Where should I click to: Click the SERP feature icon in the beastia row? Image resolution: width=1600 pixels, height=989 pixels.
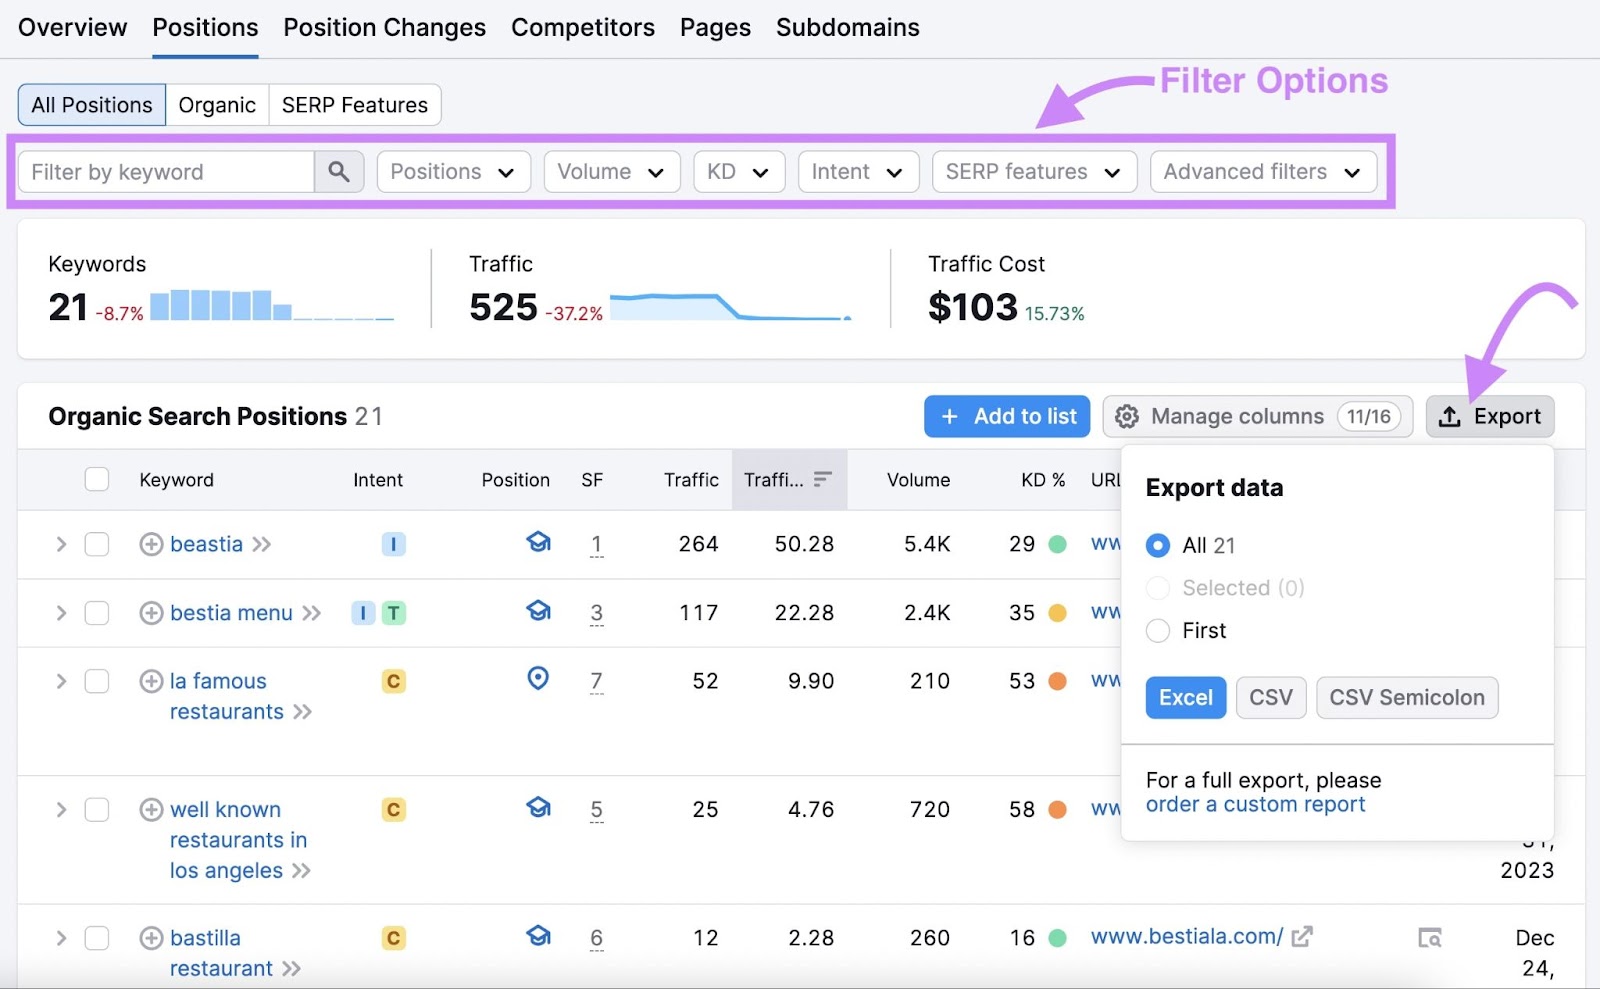pos(538,543)
